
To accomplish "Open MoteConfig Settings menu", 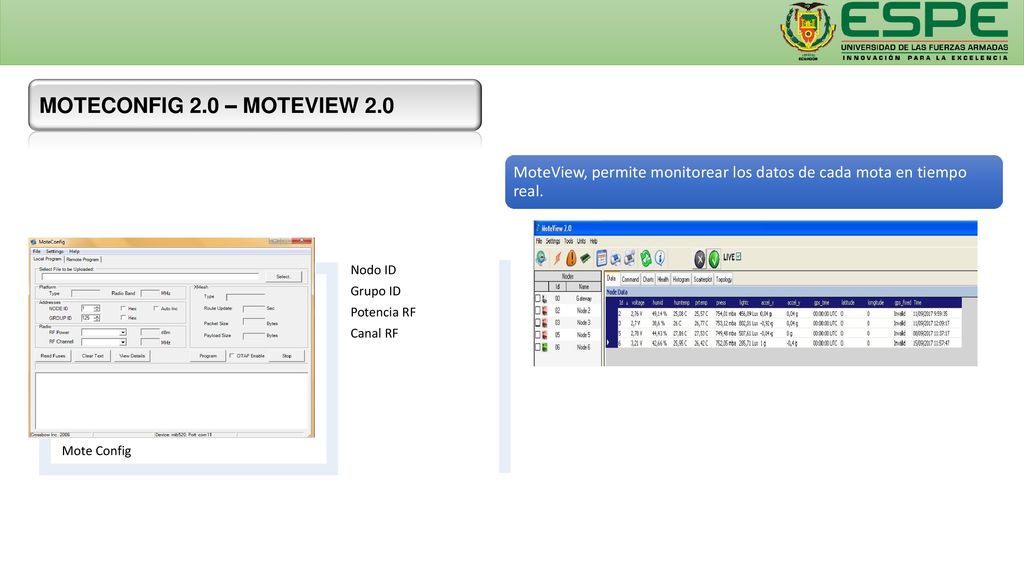I will (55, 251).
